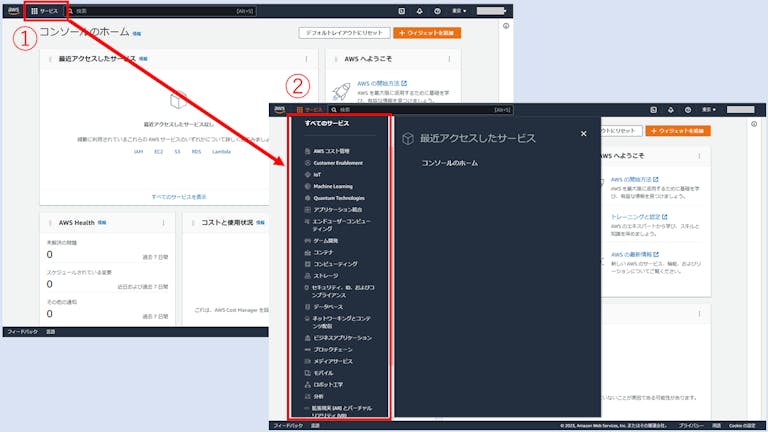Open the サービス menu in back window
Viewport: 768px width, 432px height.
coord(45,11)
